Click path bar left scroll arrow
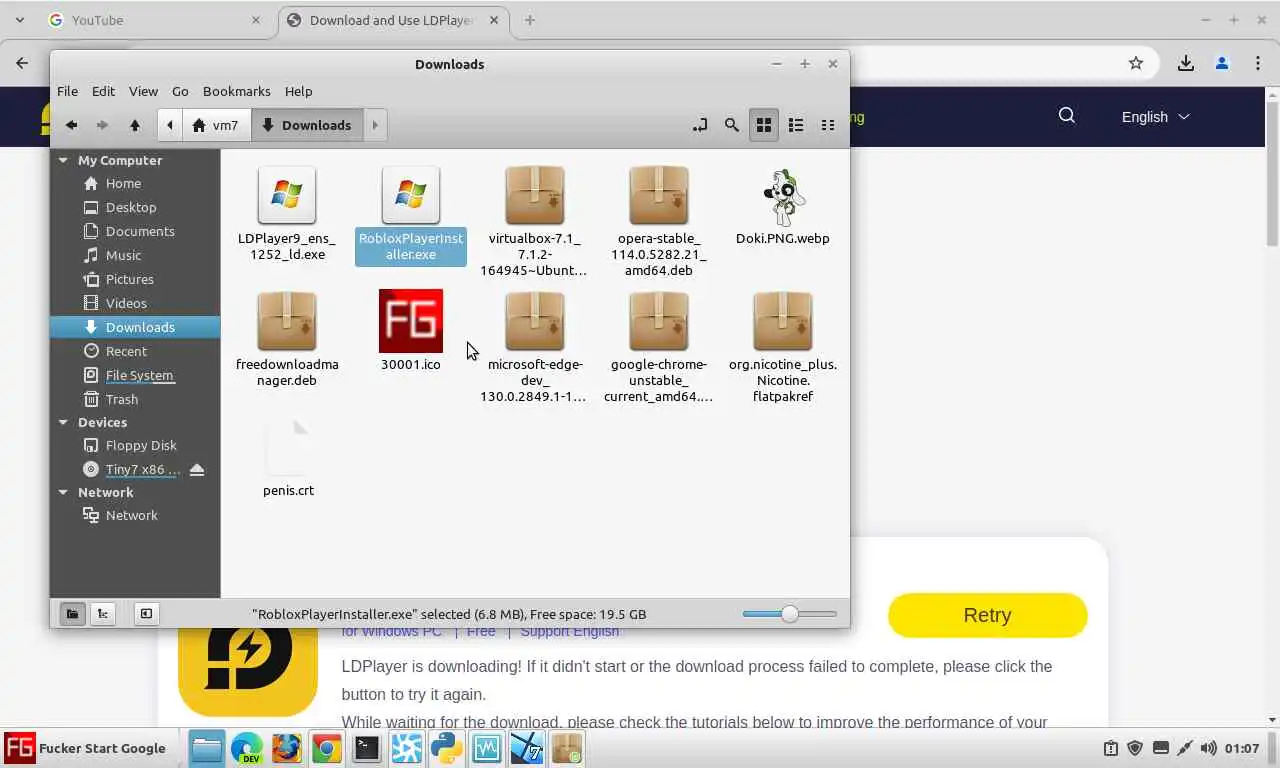Image resolution: width=1280 pixels, height=768 pixels. click(170, 125)
